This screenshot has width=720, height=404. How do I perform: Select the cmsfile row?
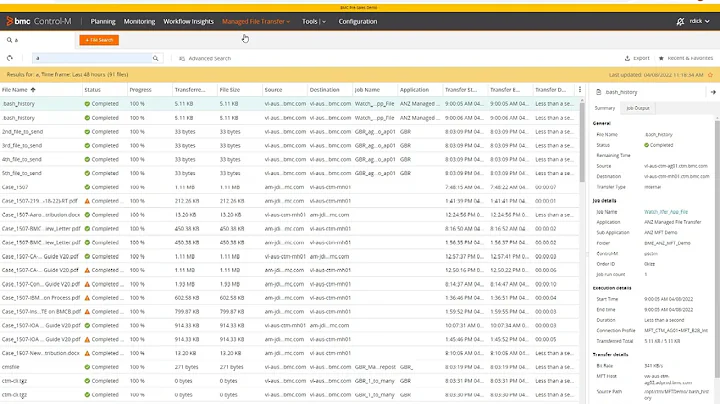[x=289, y=367]
